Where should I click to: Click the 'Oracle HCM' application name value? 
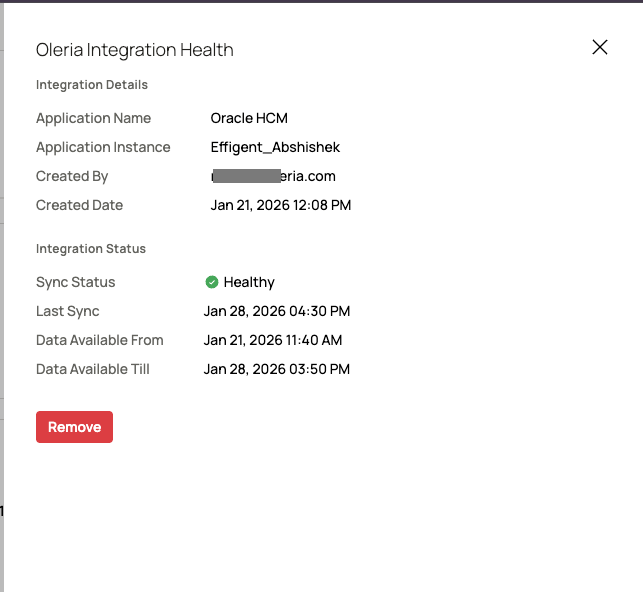click(x=249, y=118)
